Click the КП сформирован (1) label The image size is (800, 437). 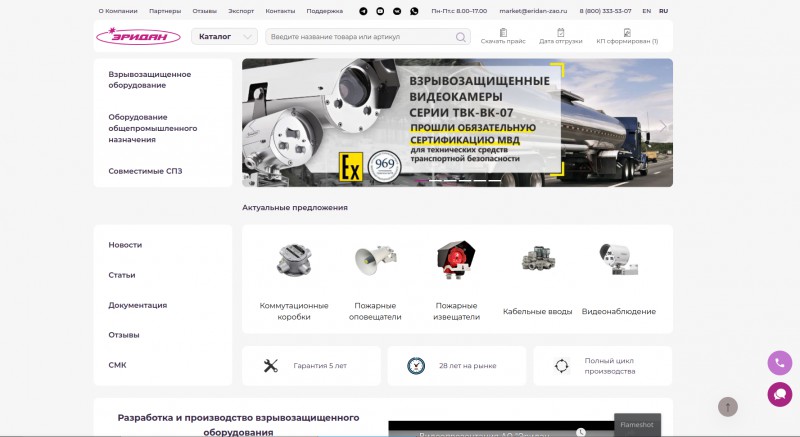627,41
